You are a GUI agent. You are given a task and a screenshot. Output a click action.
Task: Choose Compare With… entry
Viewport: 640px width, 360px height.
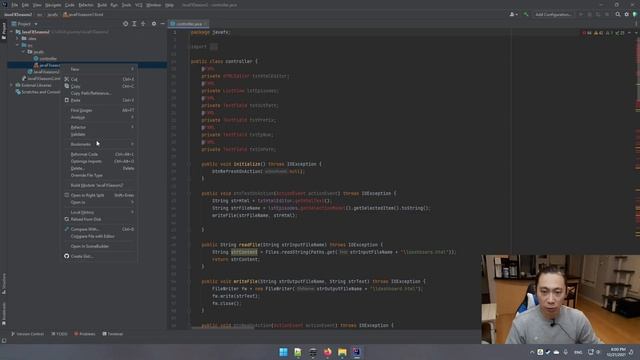click(x=100, y=229)
